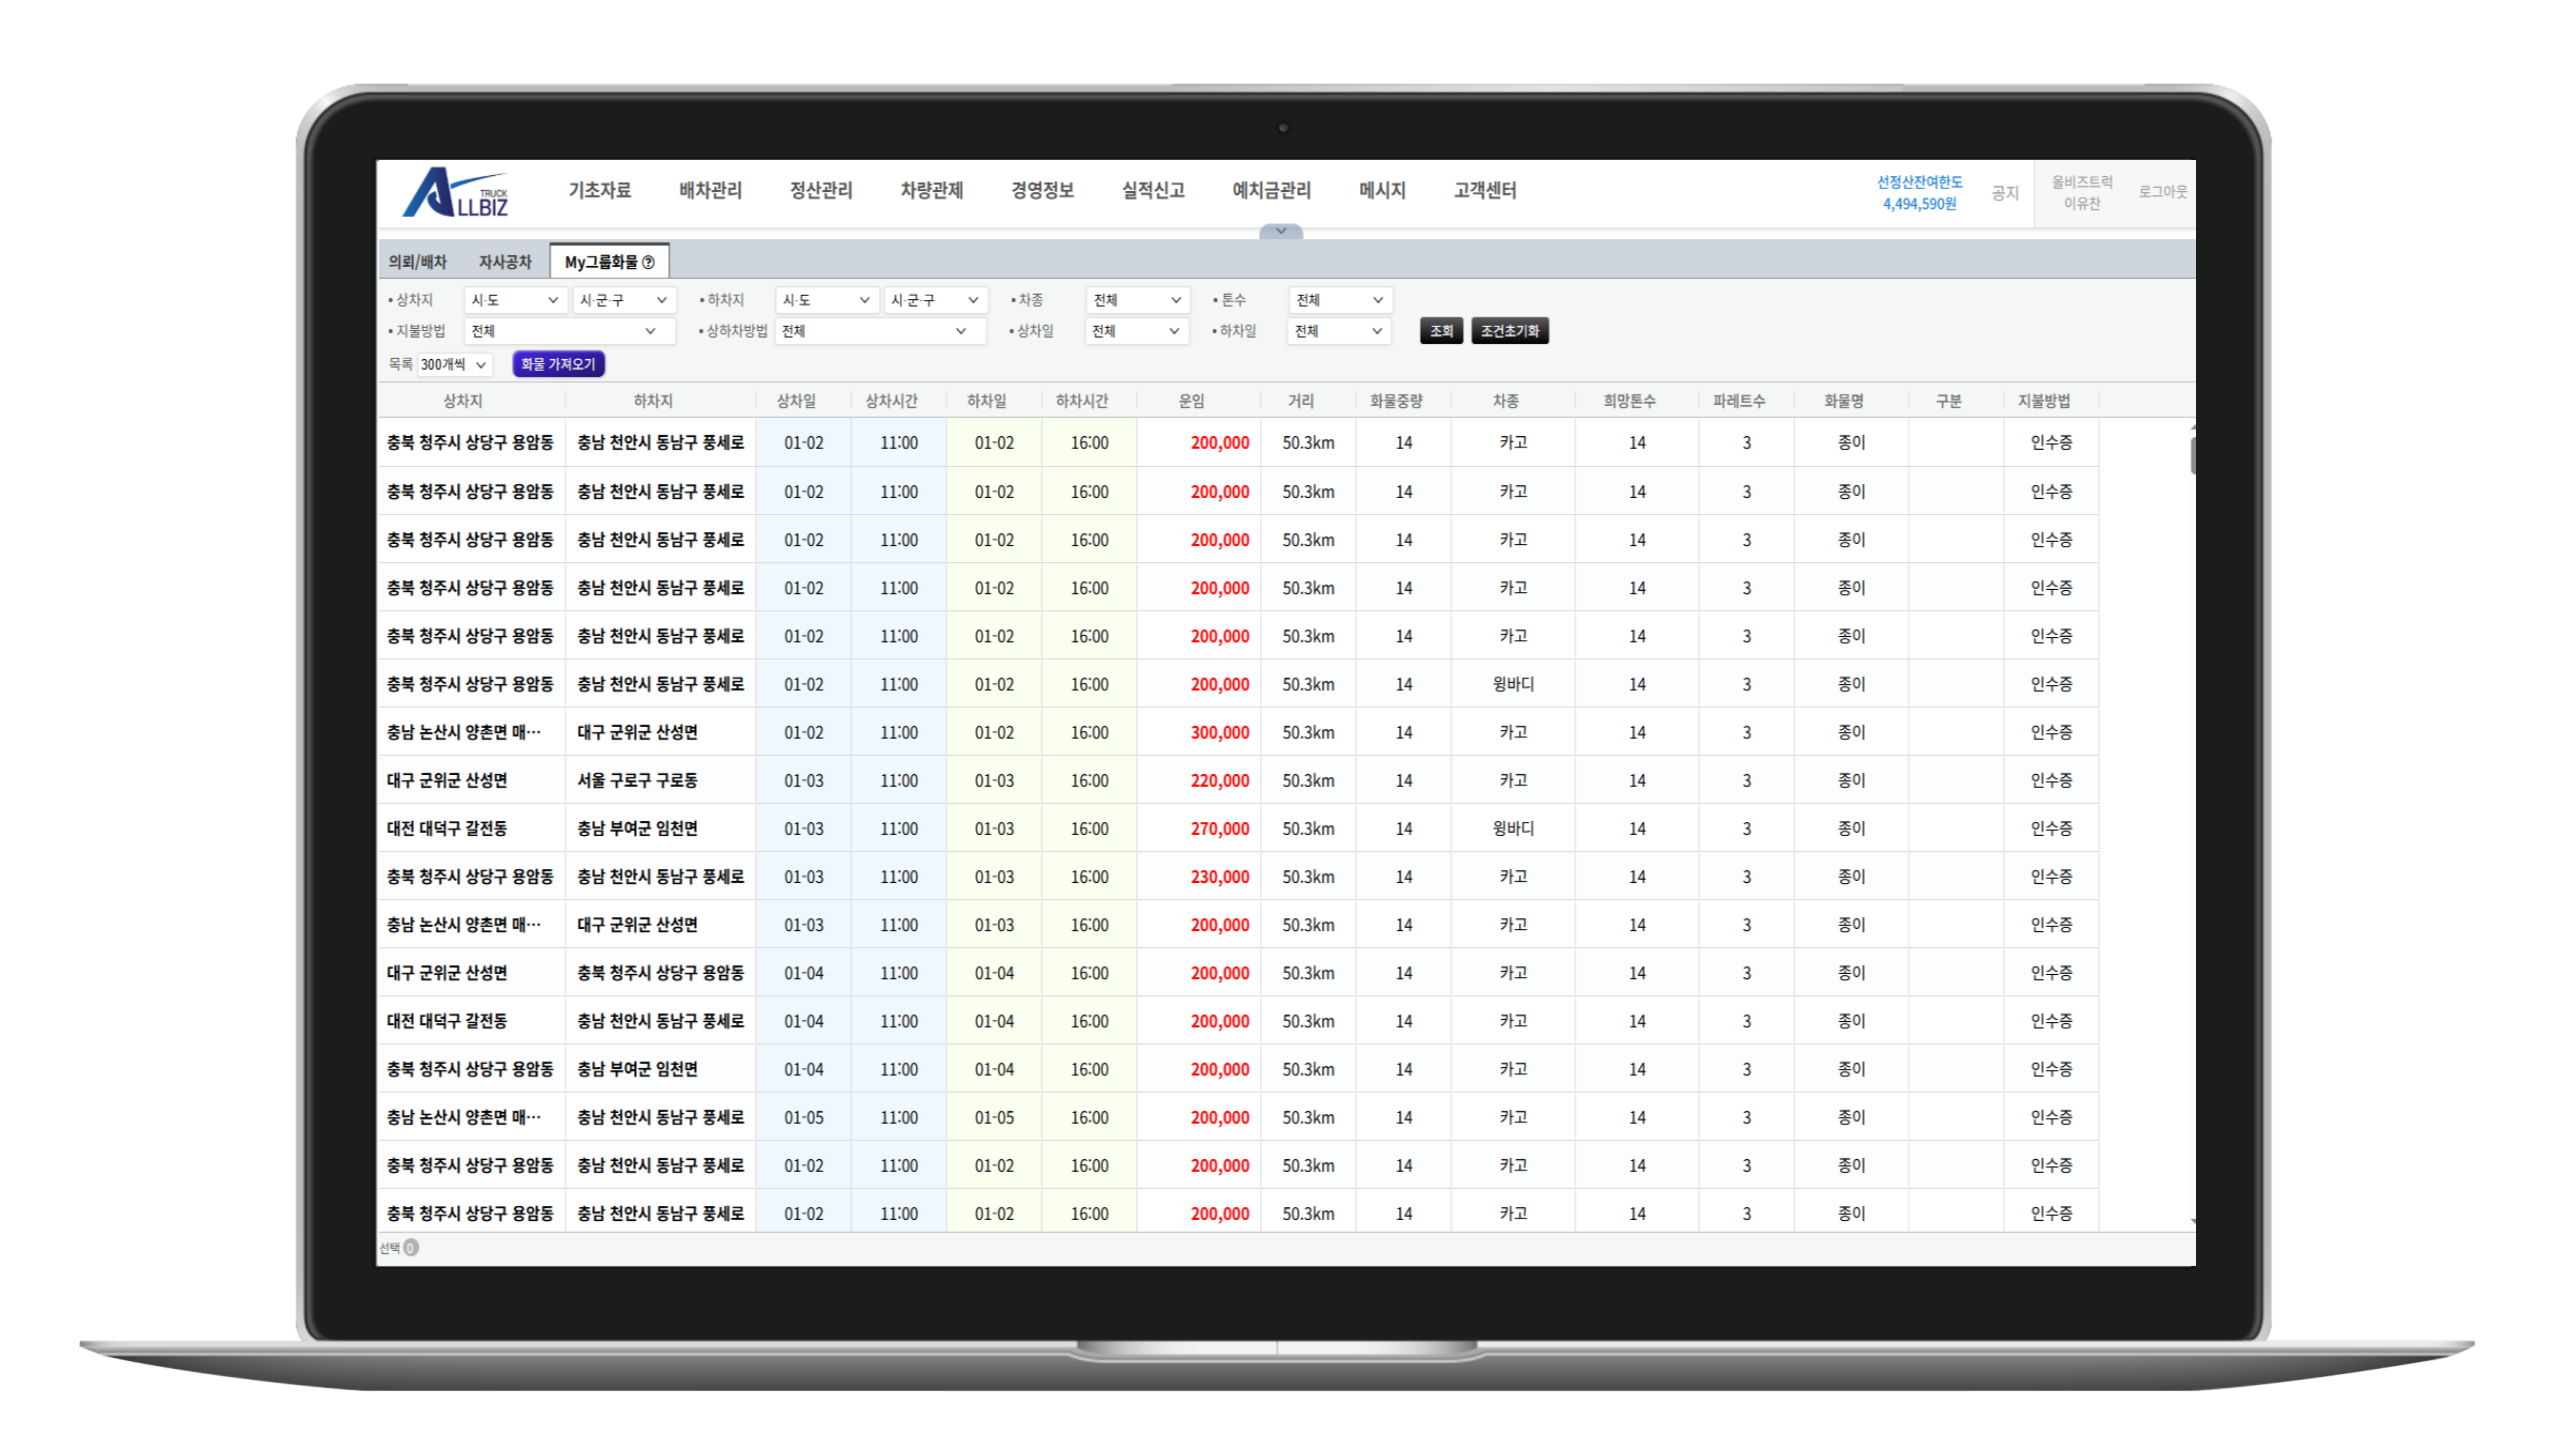
Task: Open the 메시지 menu
Action: pyautogui.click(x=1382, y=190)
